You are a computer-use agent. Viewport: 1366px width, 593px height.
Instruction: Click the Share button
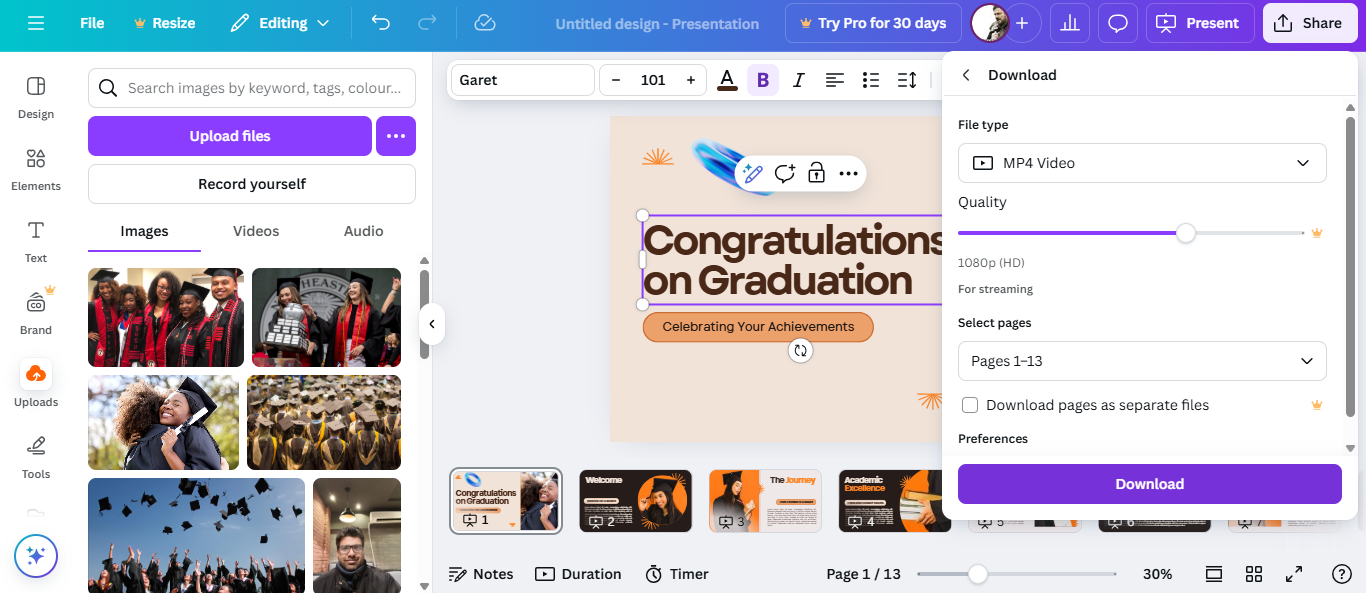click(1310, 23)
